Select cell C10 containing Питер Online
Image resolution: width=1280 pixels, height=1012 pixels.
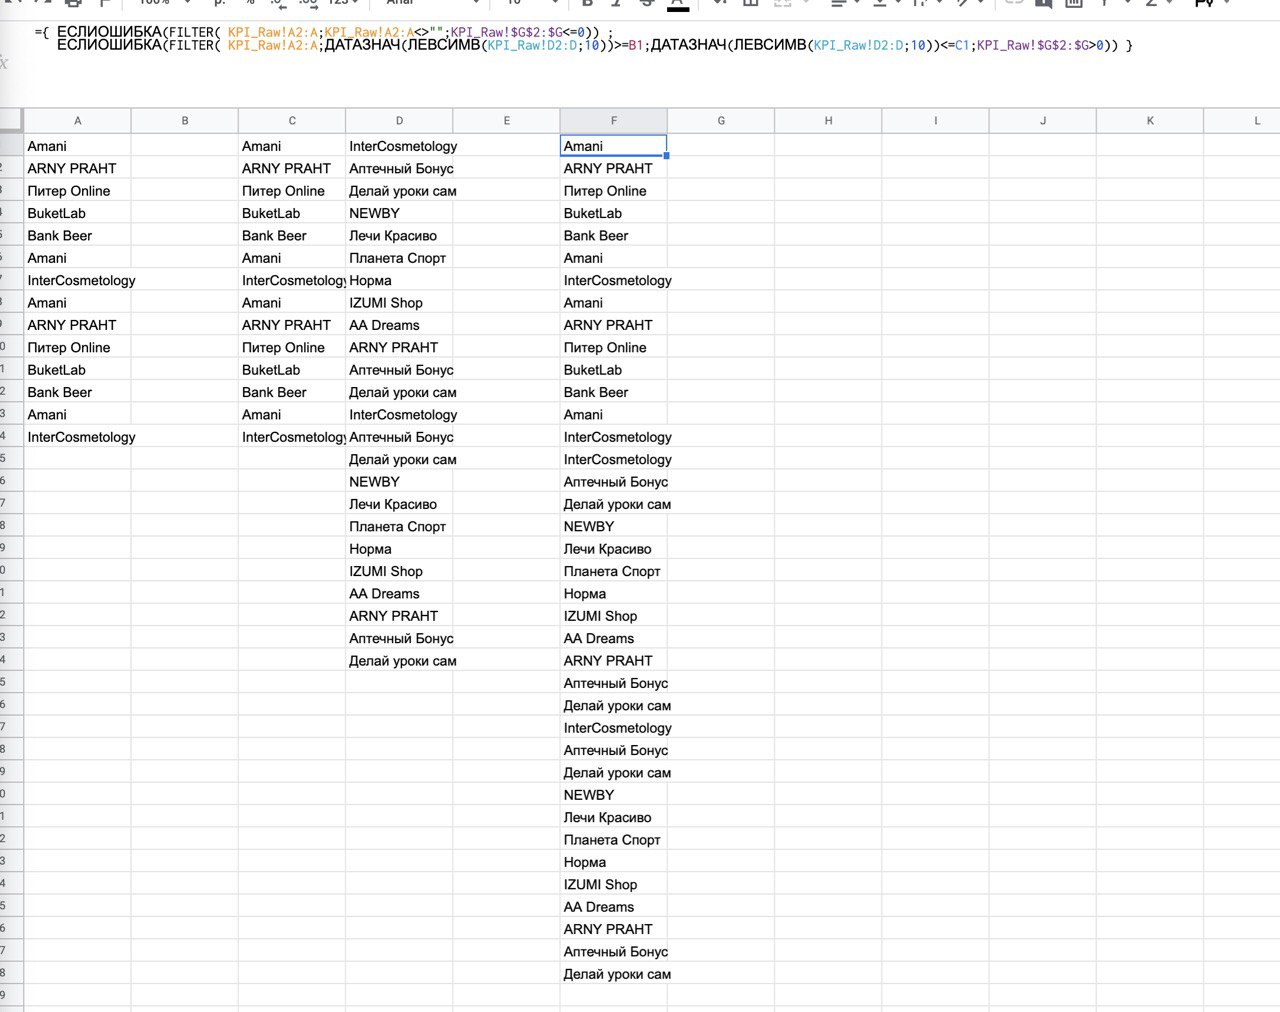292,347
